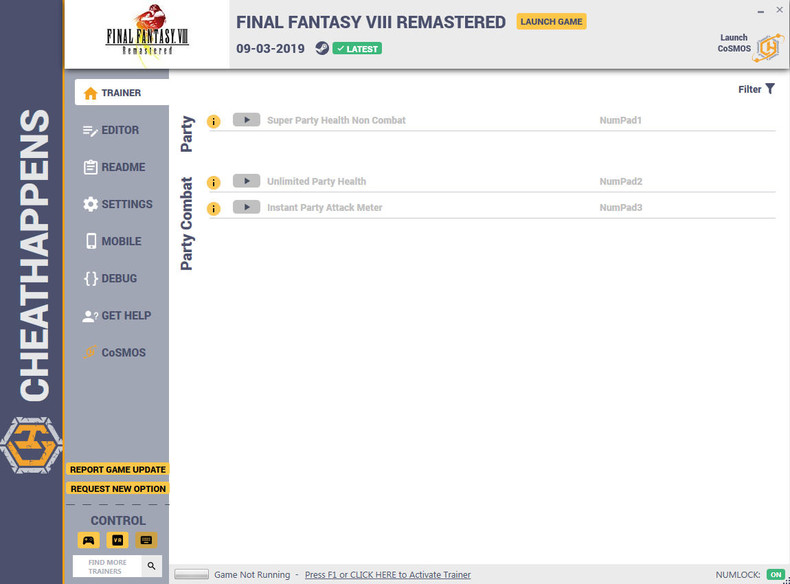
Task: Click the Launch Game button
Action: 551,22
